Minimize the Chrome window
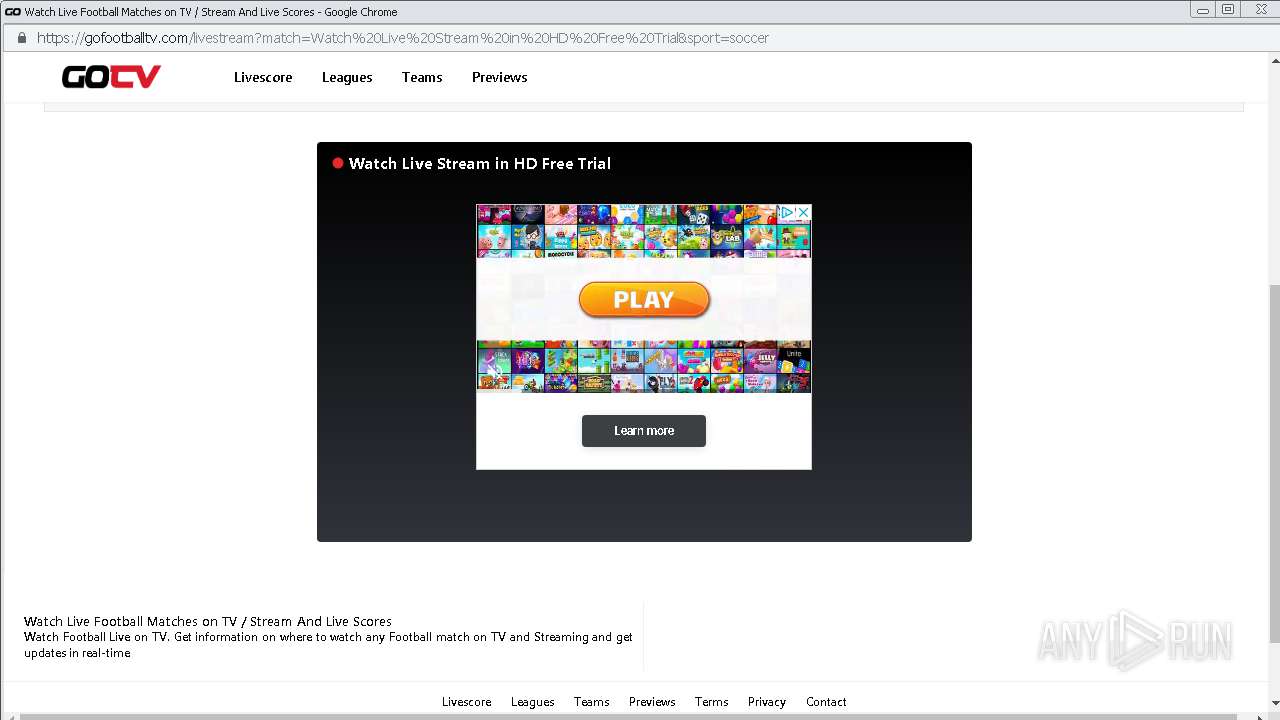The image size is (1280, 720). pyautogui.click(x=1202, y=10)
